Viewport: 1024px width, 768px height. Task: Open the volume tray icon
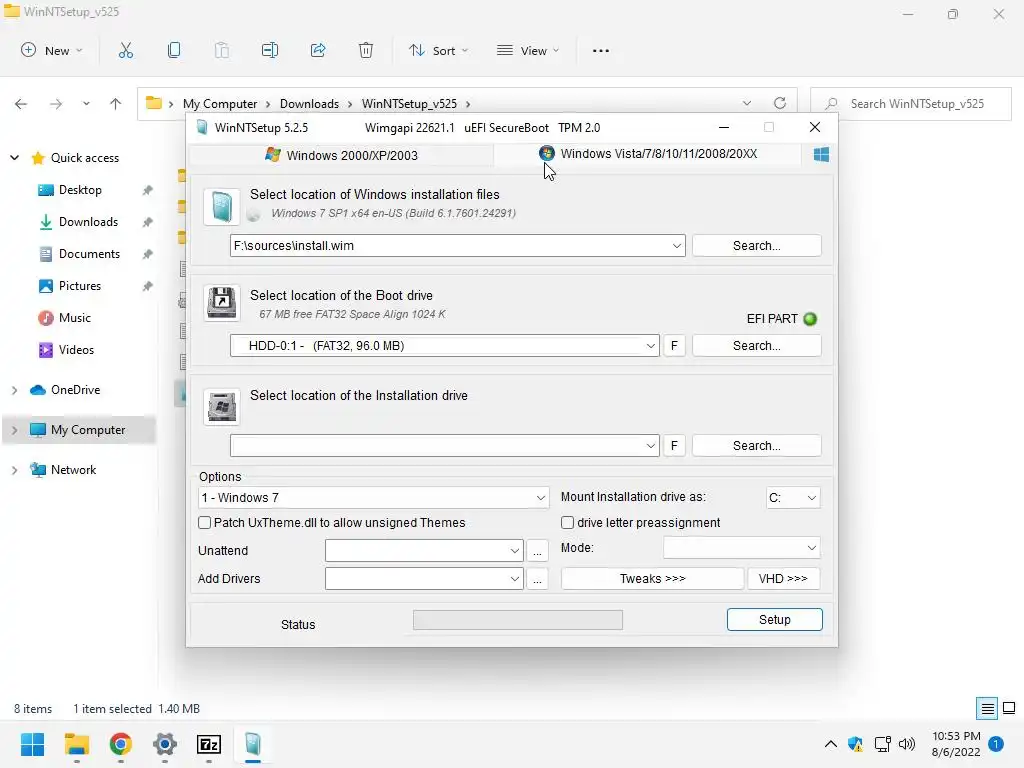[x=907, y=744]
